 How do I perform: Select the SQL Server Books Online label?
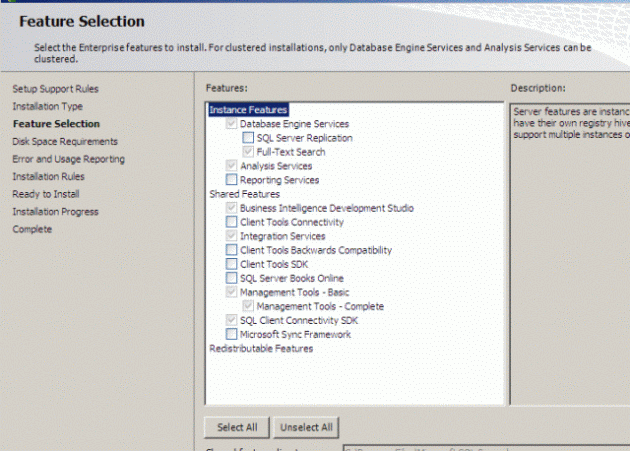(x=292, y=279)
